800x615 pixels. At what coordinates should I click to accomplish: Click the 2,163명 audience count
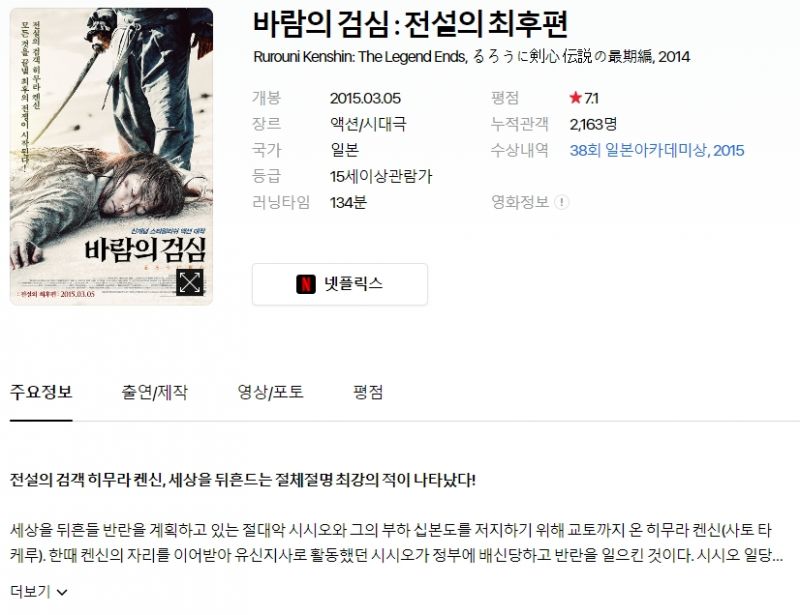[593, 124]
